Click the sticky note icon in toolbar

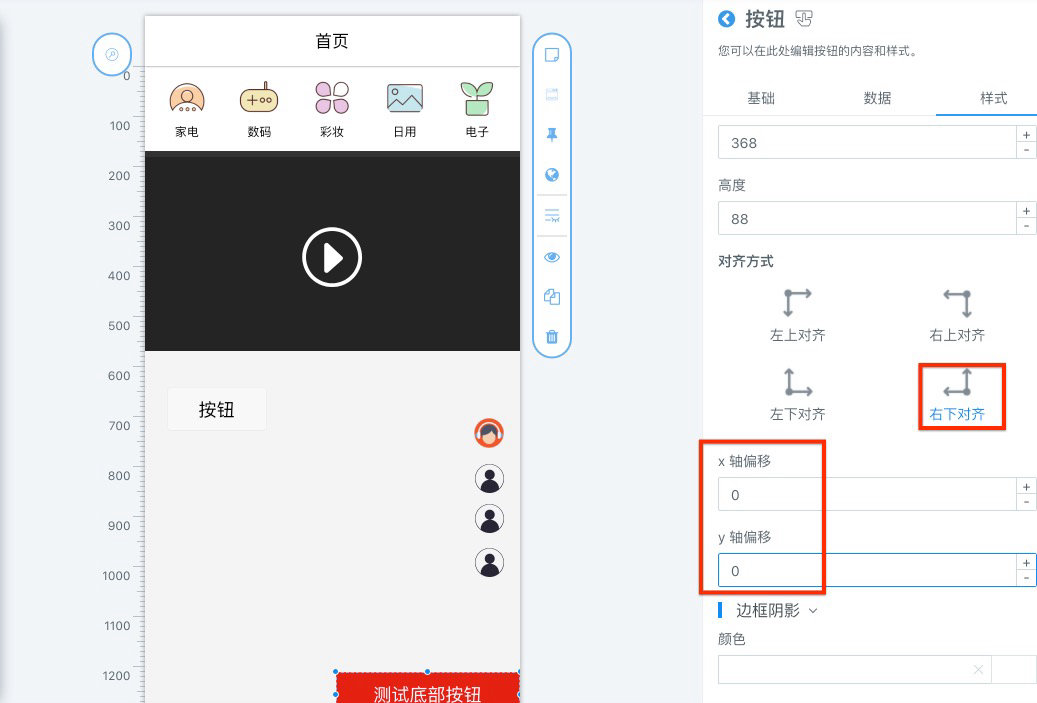coord(551,55)
